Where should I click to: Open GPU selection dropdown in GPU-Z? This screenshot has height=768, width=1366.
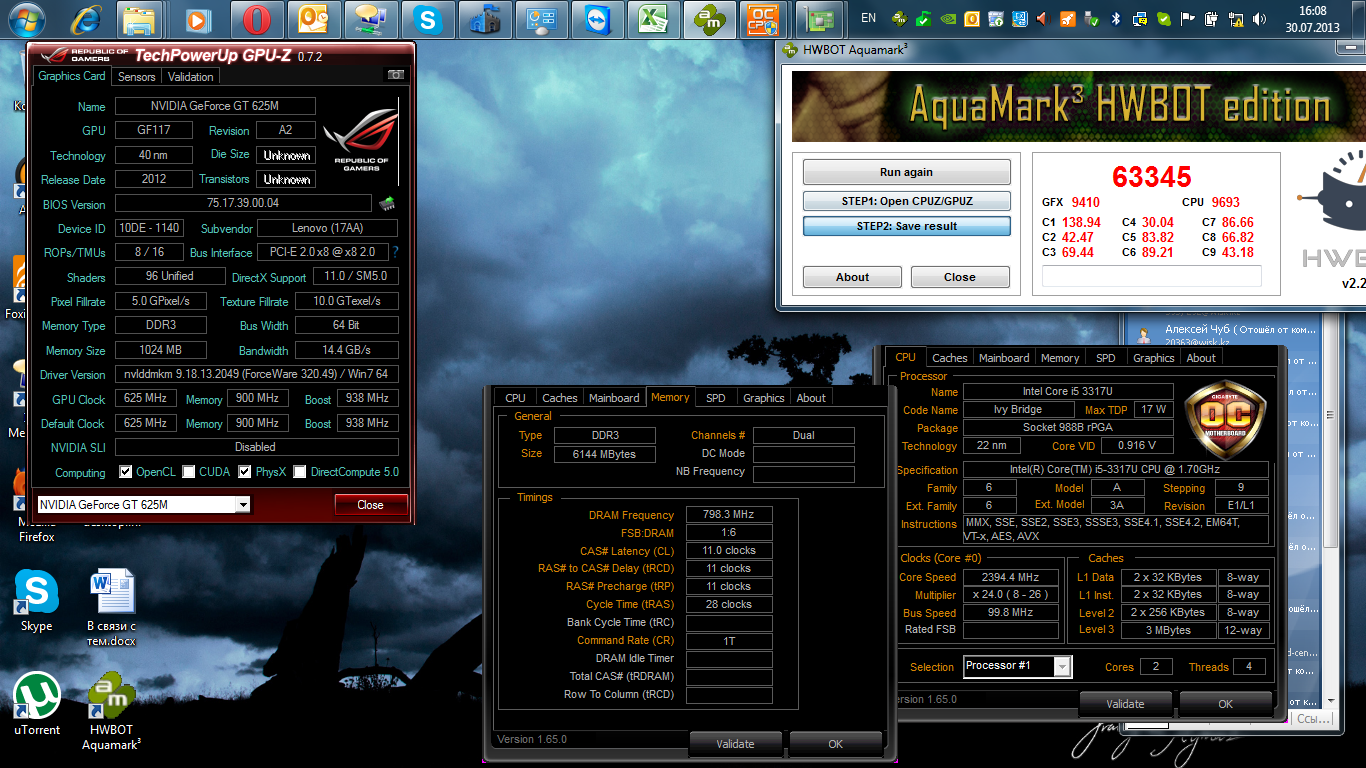243,505
